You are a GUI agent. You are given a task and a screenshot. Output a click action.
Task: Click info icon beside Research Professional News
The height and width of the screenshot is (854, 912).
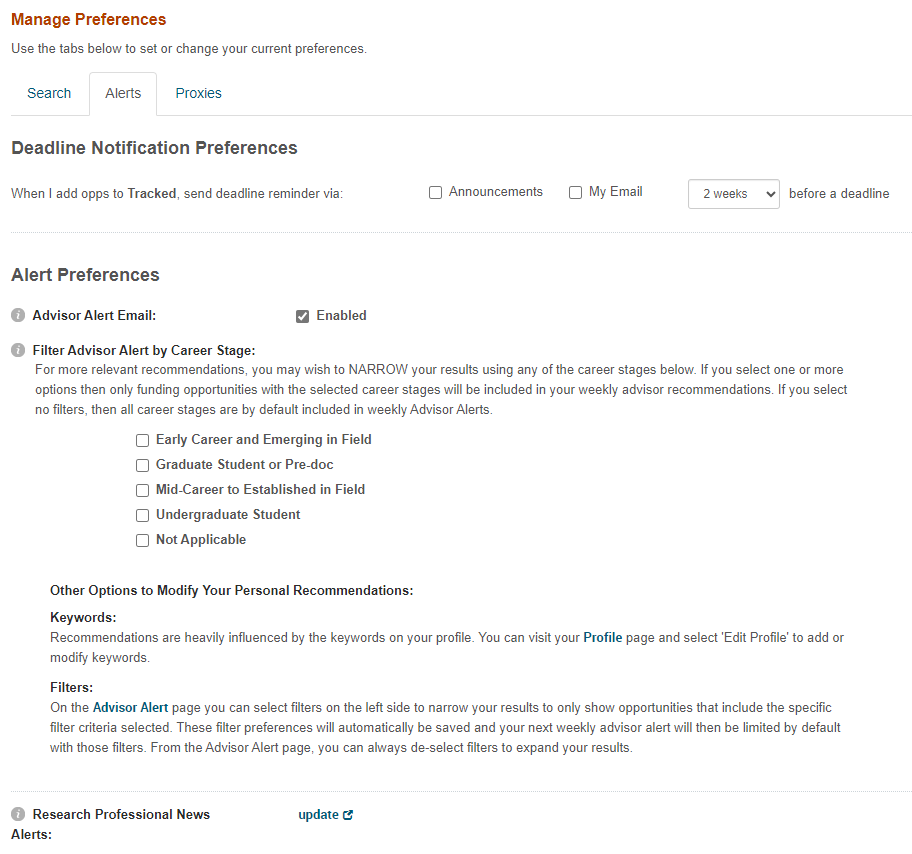click(x=18, y=815)
